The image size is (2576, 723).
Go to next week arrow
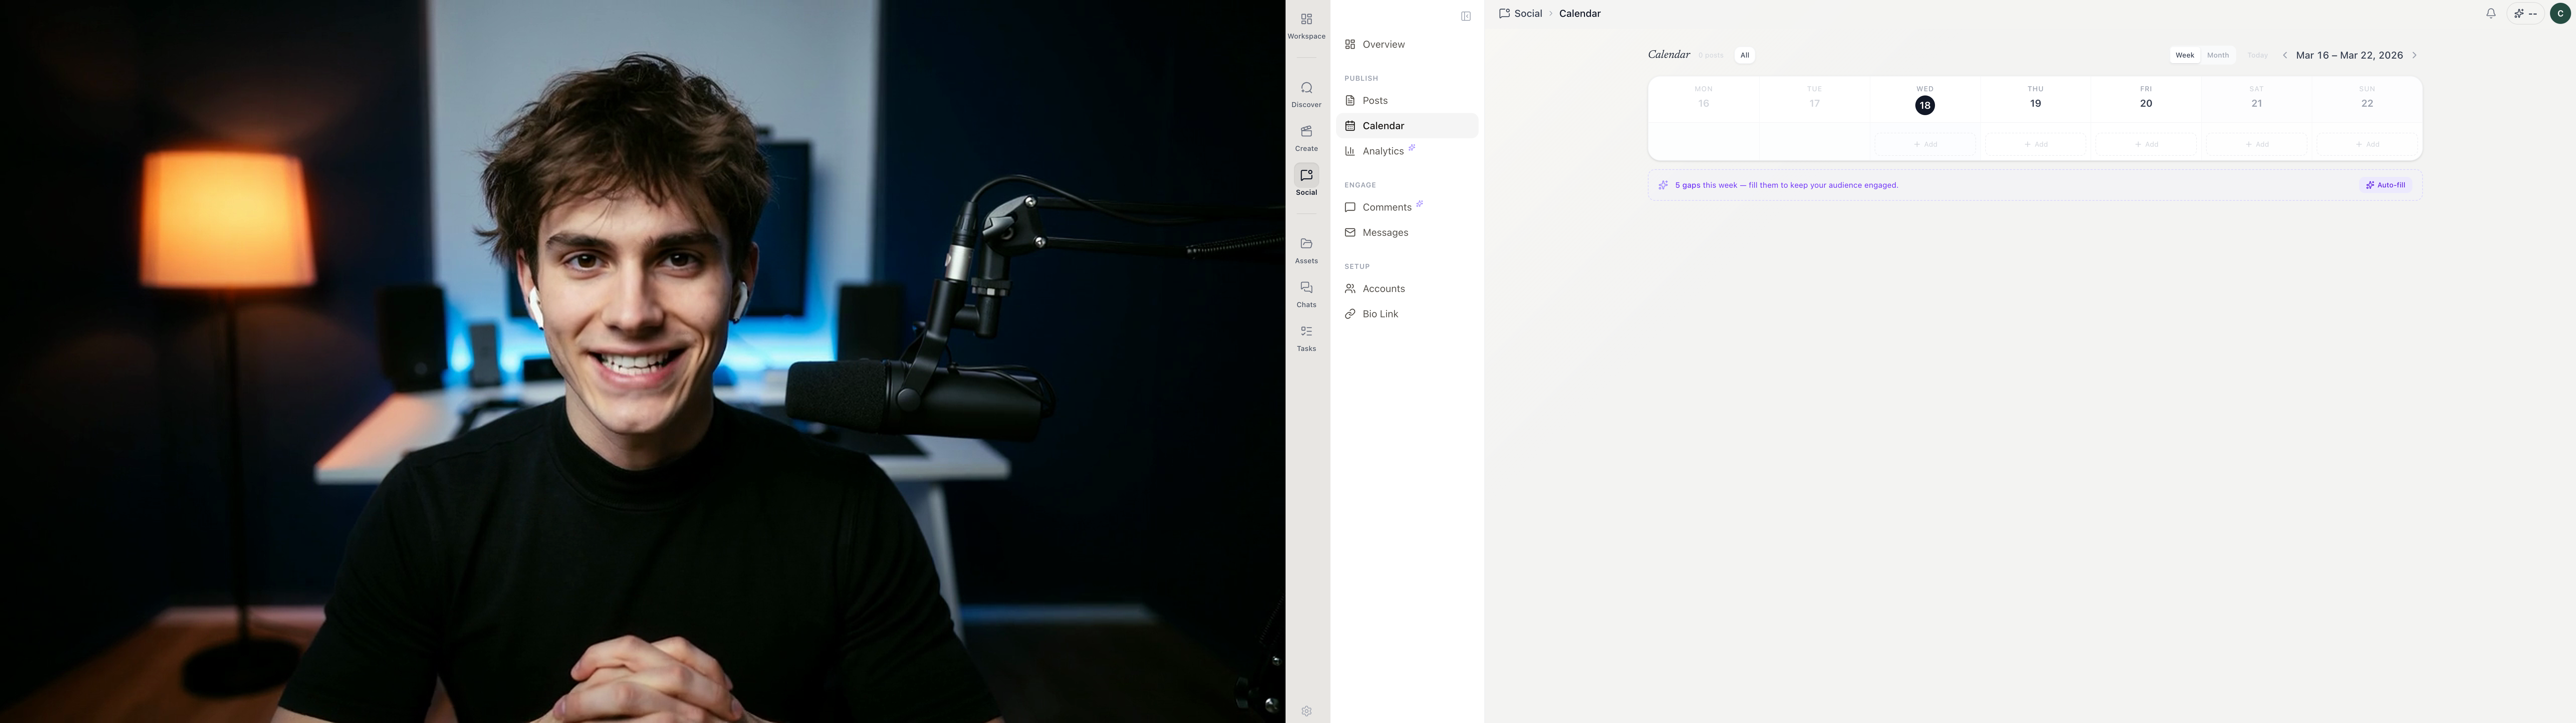(2414, 55)
